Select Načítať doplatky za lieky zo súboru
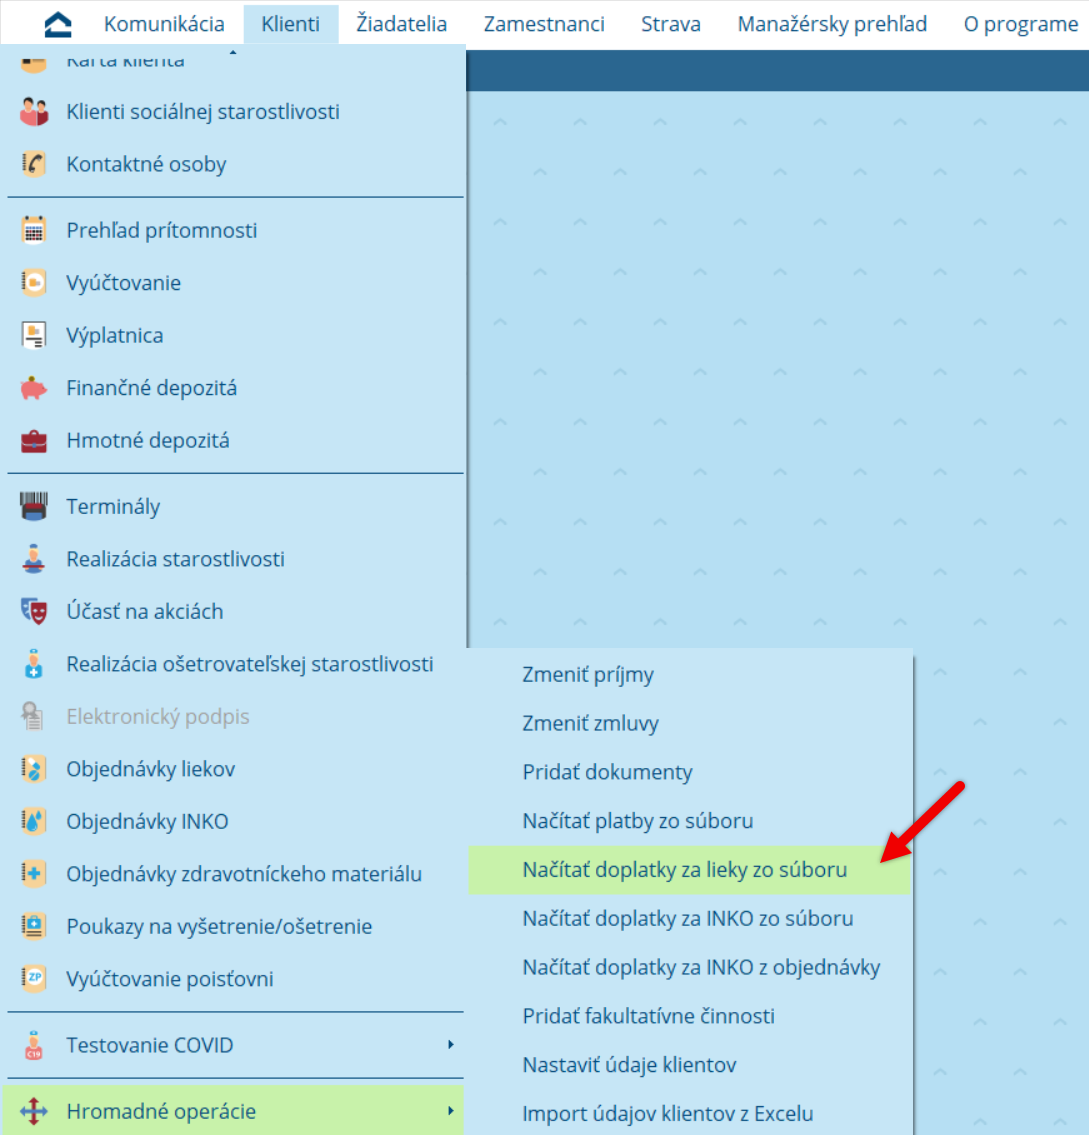The height and width of the screenshot is (1135, 1089). 689,870
